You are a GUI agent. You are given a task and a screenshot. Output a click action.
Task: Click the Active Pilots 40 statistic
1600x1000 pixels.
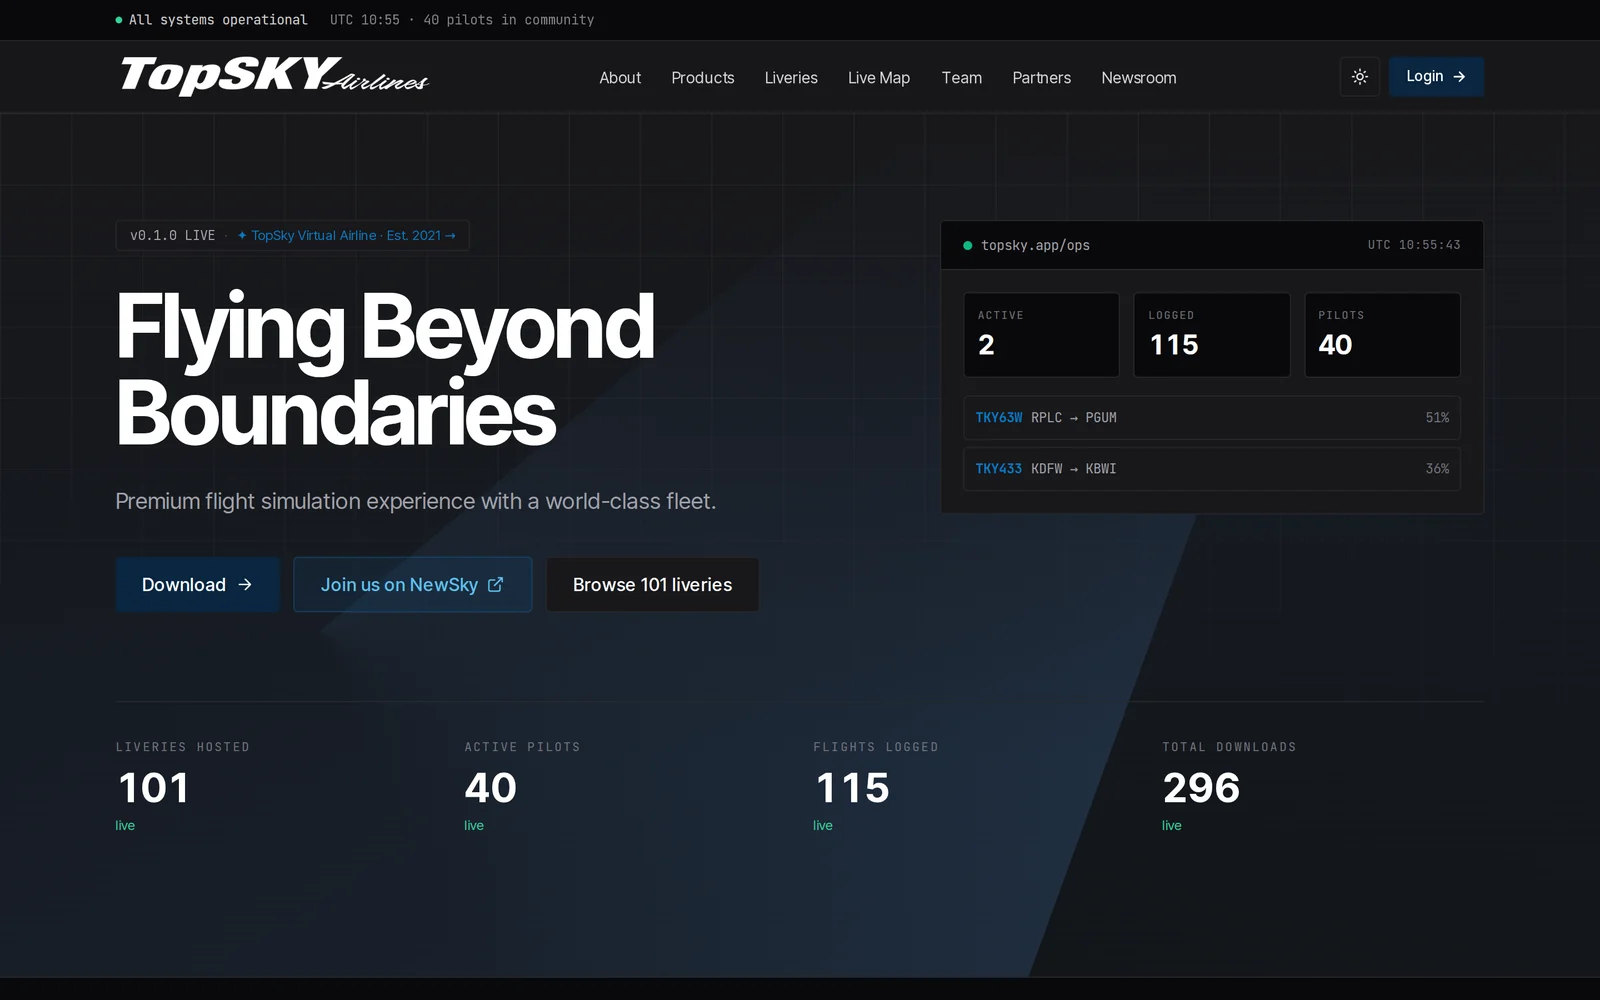click(x=522, y=787)
